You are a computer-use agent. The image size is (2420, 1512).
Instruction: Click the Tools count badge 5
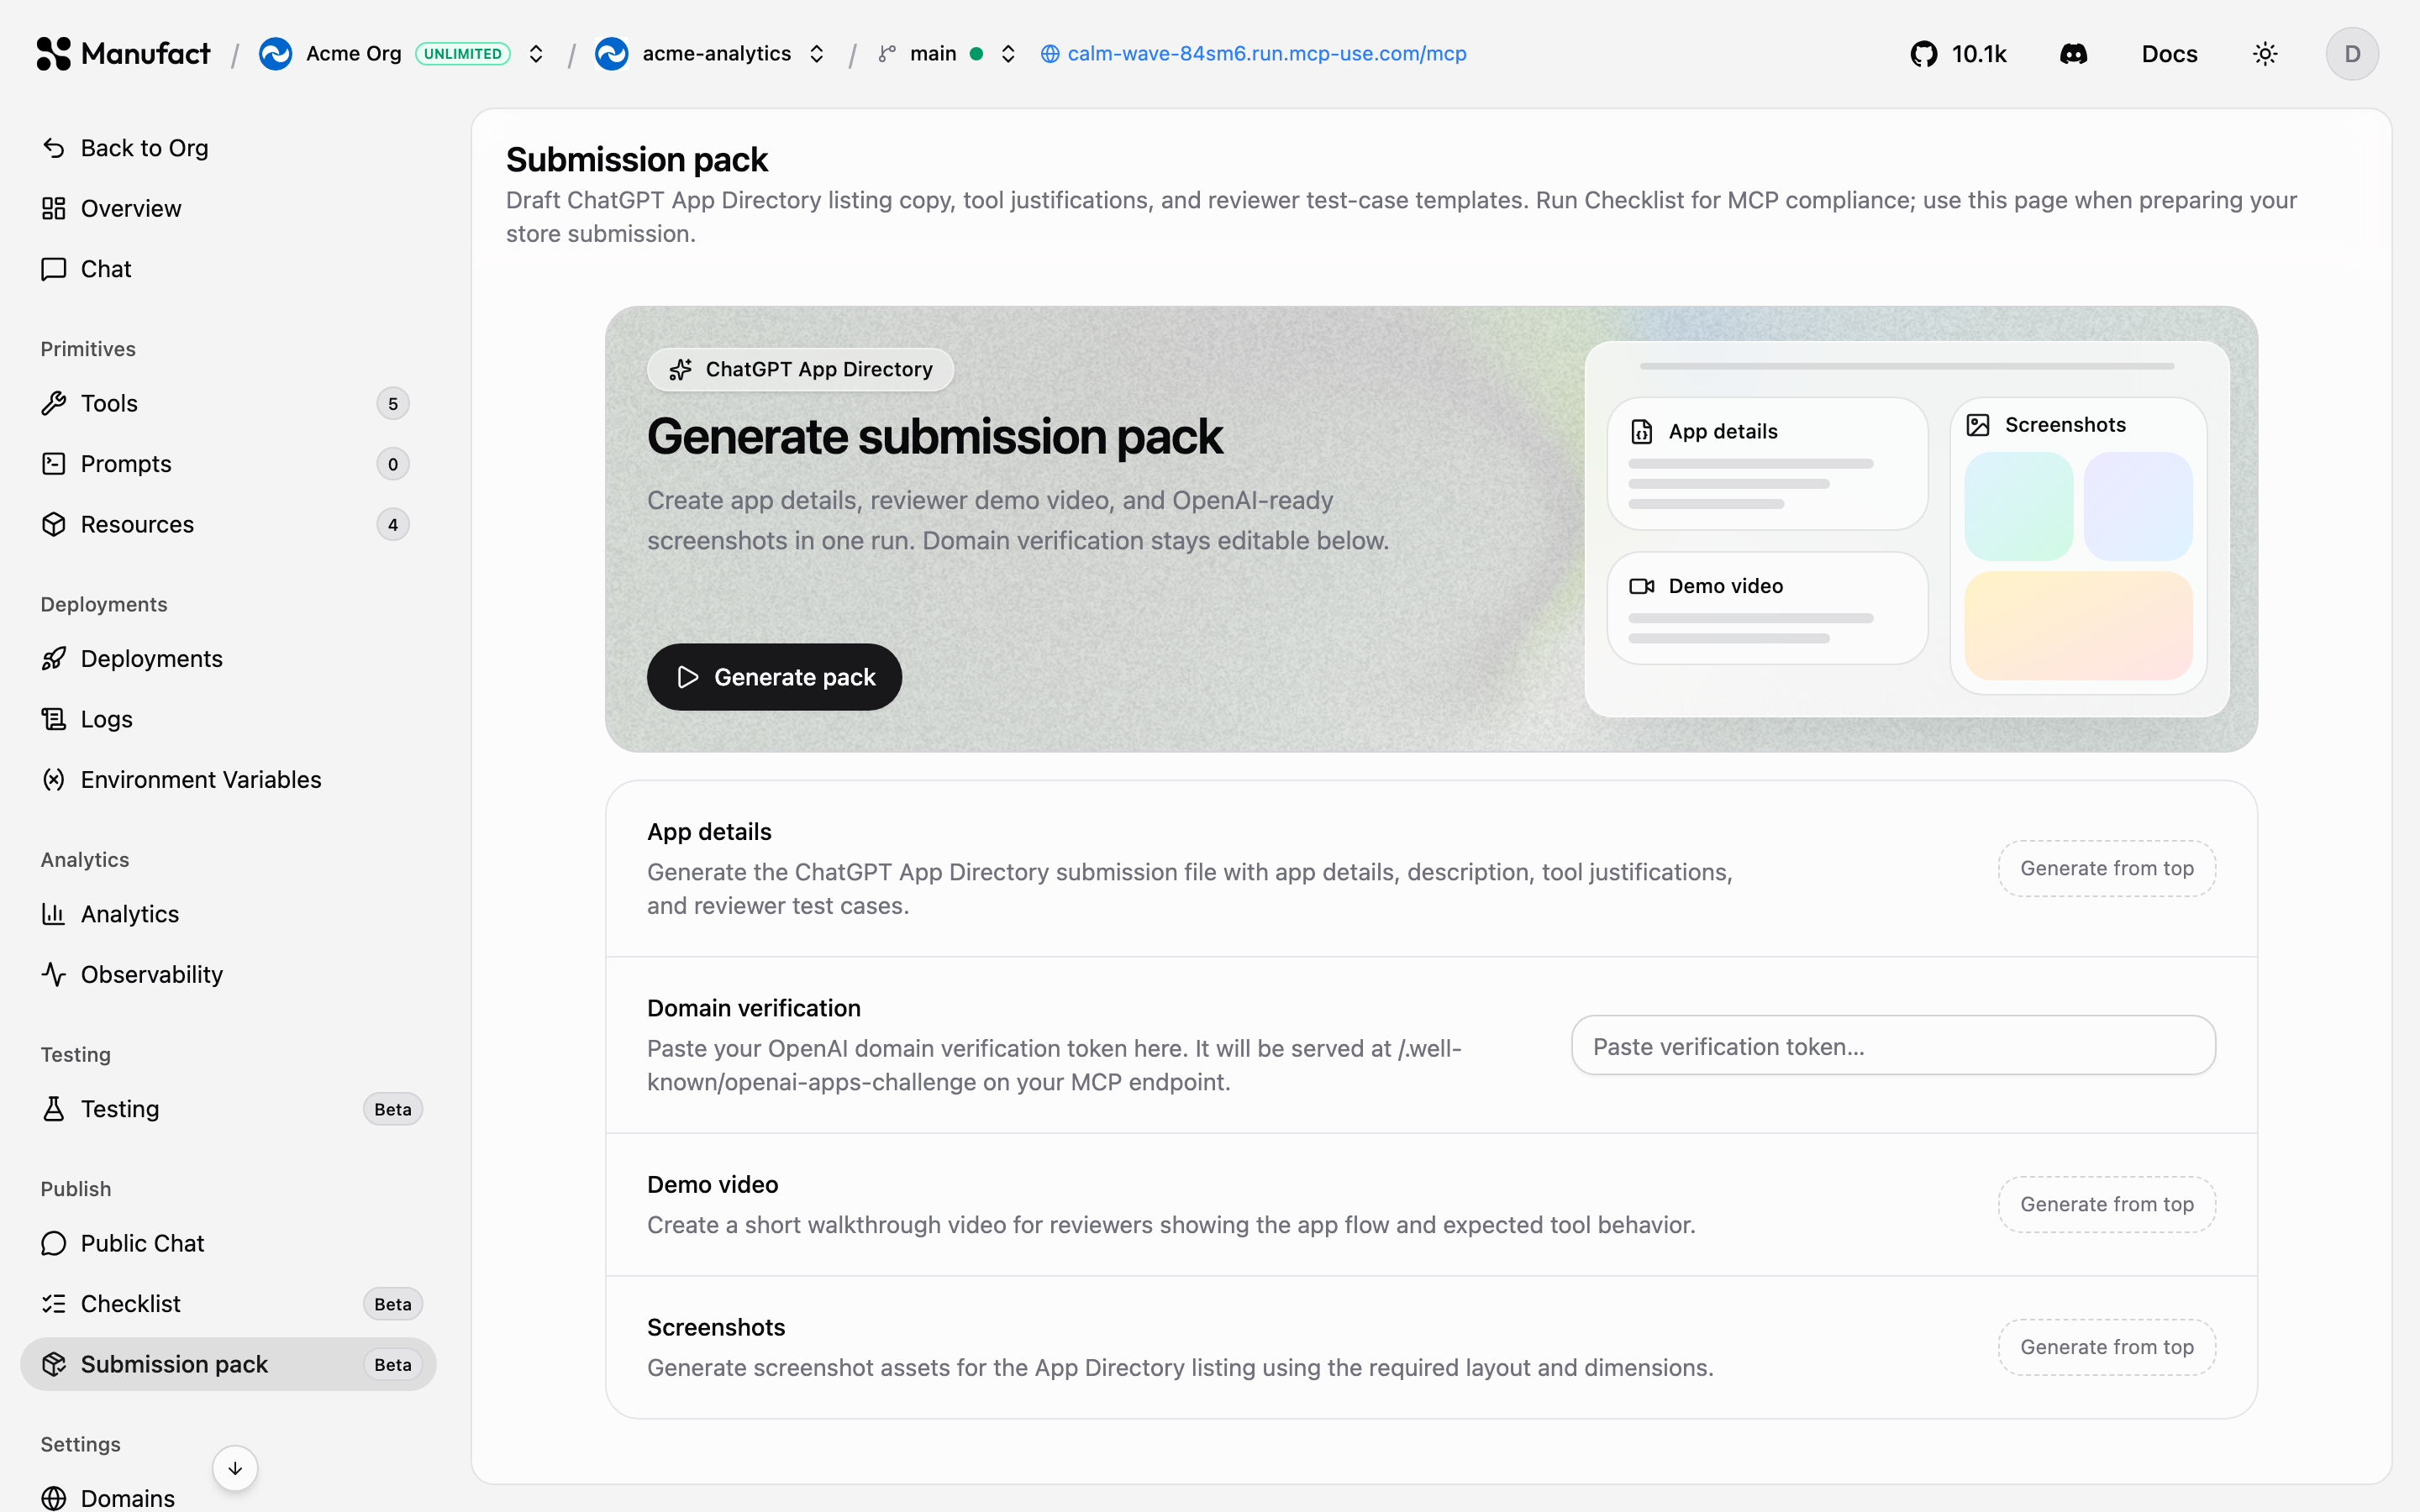click(393, 403)
